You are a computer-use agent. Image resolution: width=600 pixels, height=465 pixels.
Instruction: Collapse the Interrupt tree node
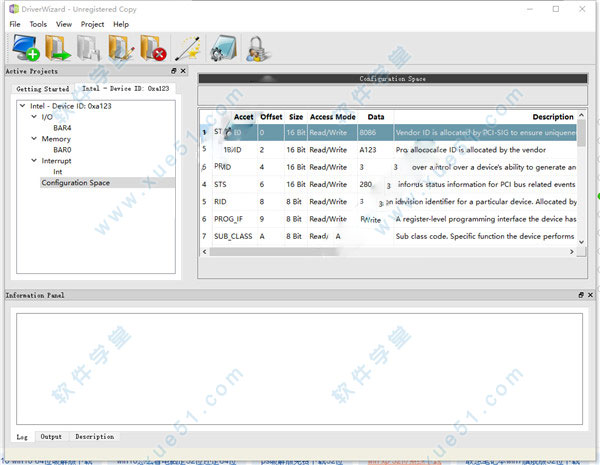pyautogui.click(x=33, y=161)
